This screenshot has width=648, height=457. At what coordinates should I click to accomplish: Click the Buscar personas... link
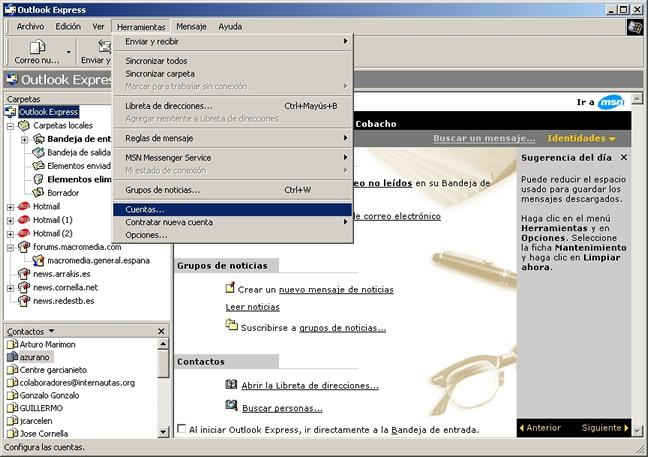[282, 408]
